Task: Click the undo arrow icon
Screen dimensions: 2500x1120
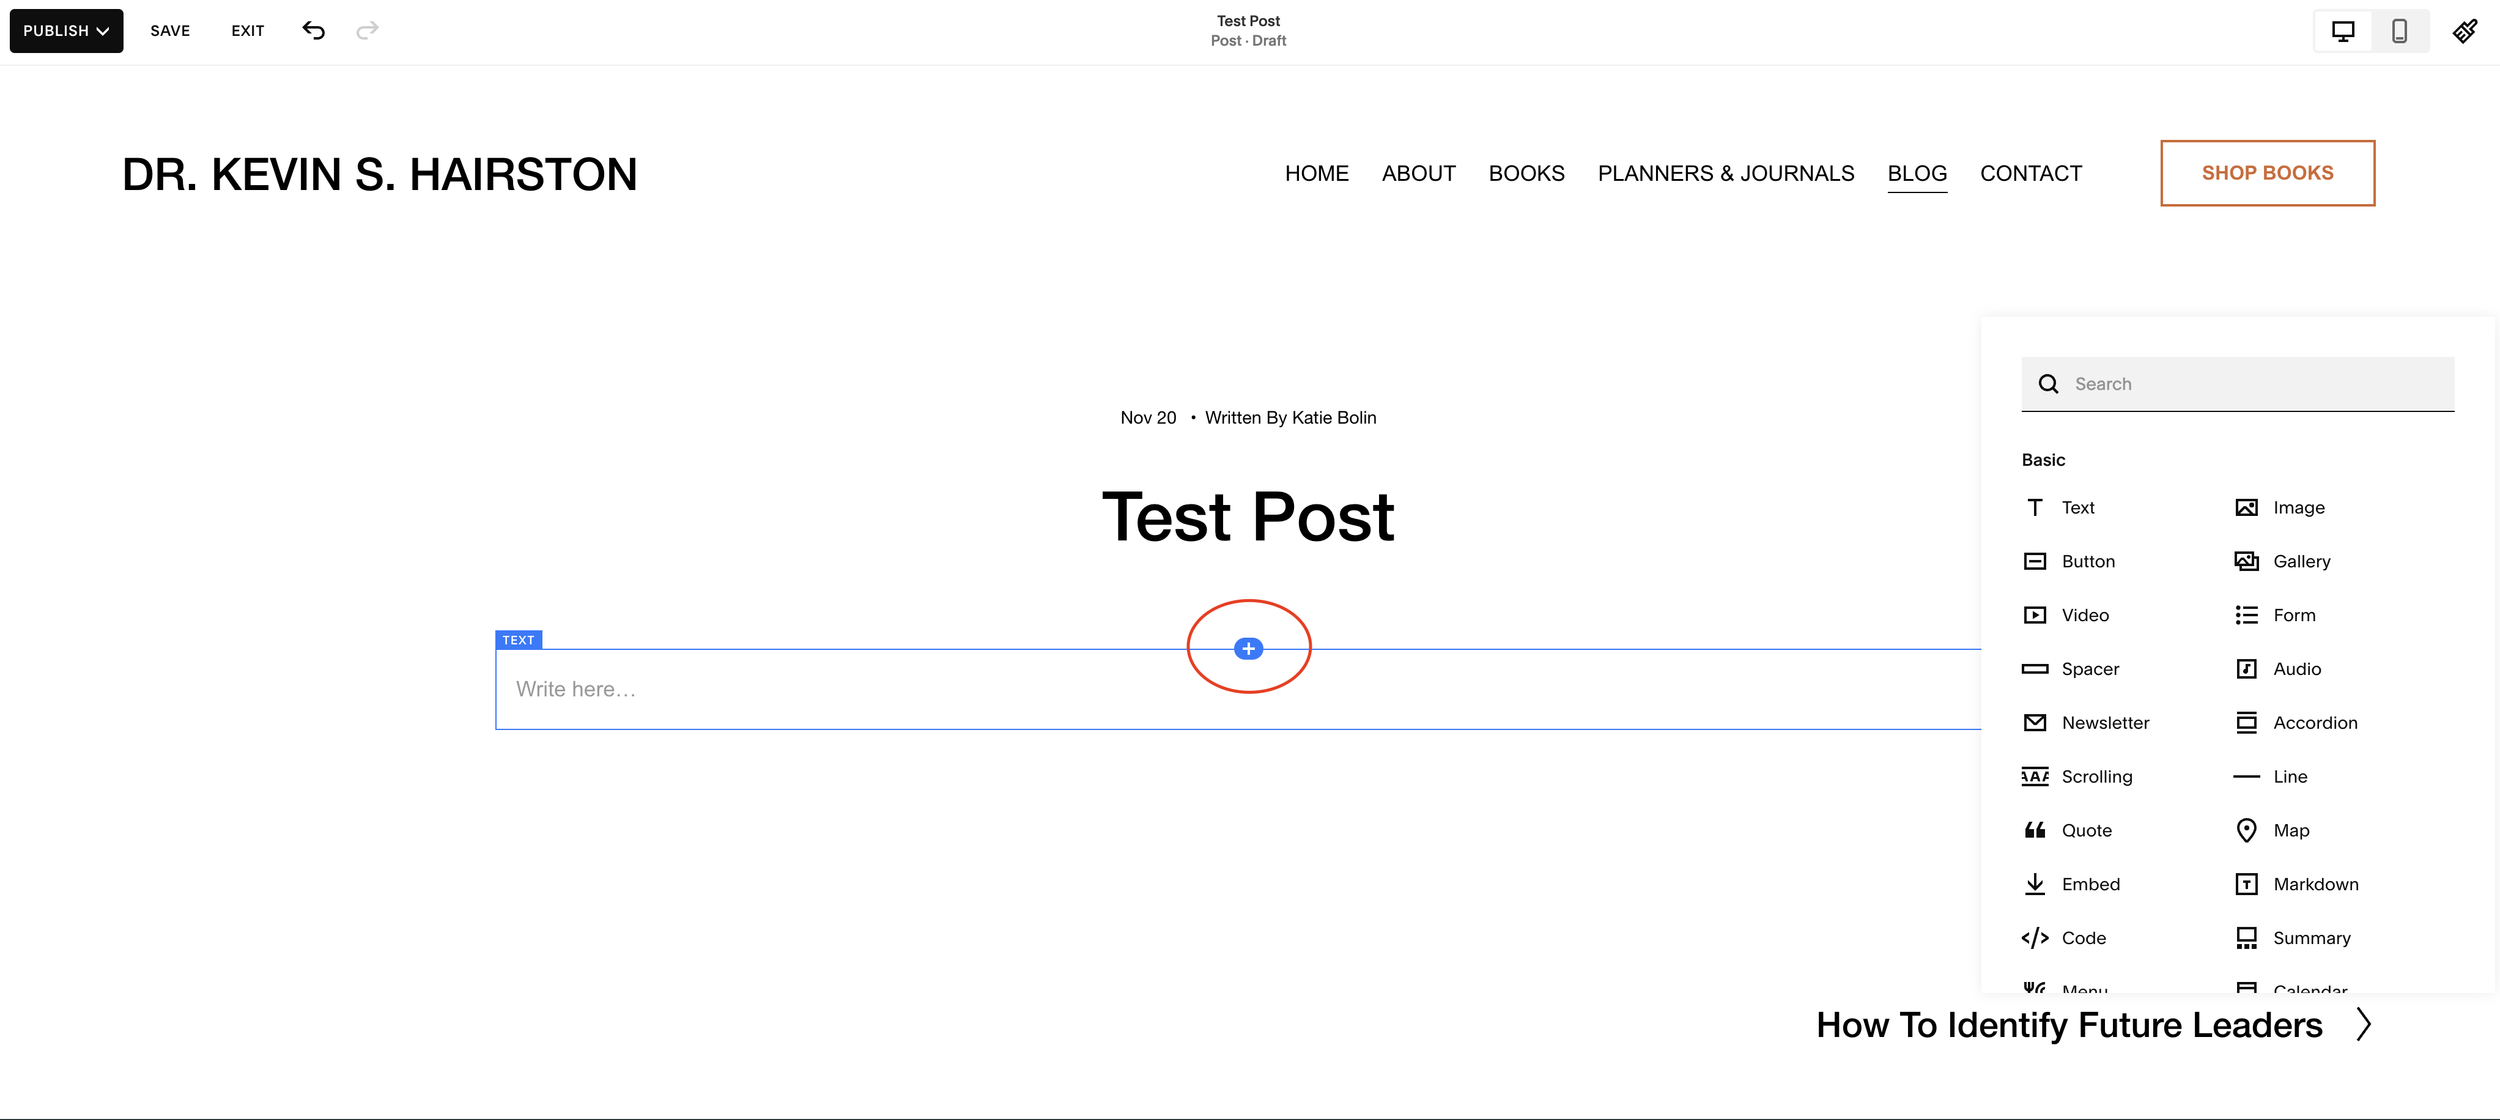Action: point(313,30)
